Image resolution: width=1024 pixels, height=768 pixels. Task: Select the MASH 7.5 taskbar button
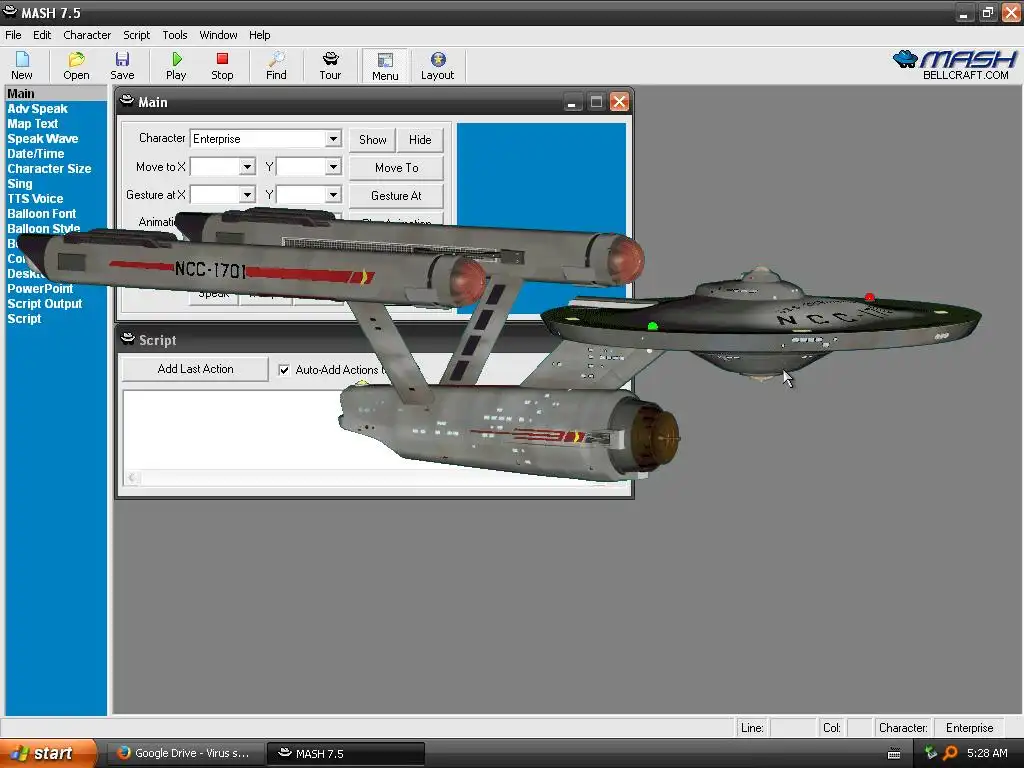point(345,753)
